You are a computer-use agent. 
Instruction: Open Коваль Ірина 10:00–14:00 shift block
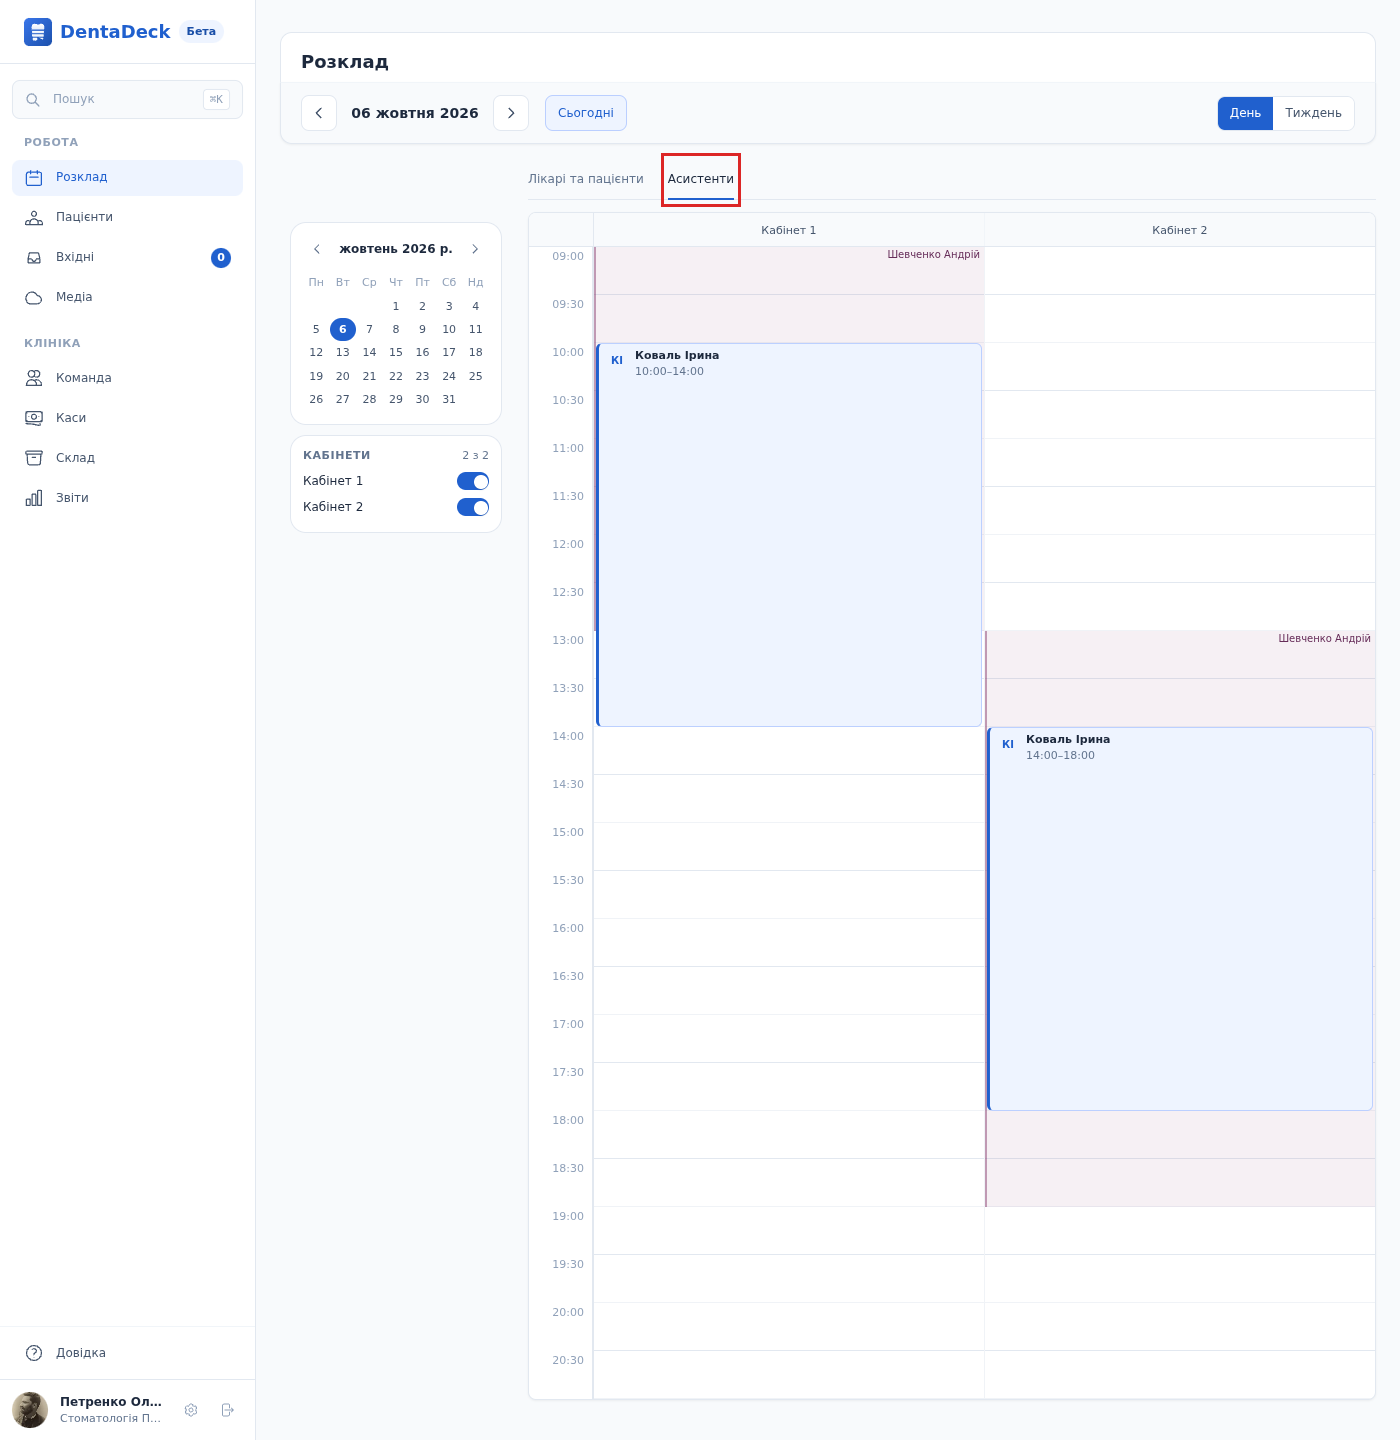click(789, 535)
